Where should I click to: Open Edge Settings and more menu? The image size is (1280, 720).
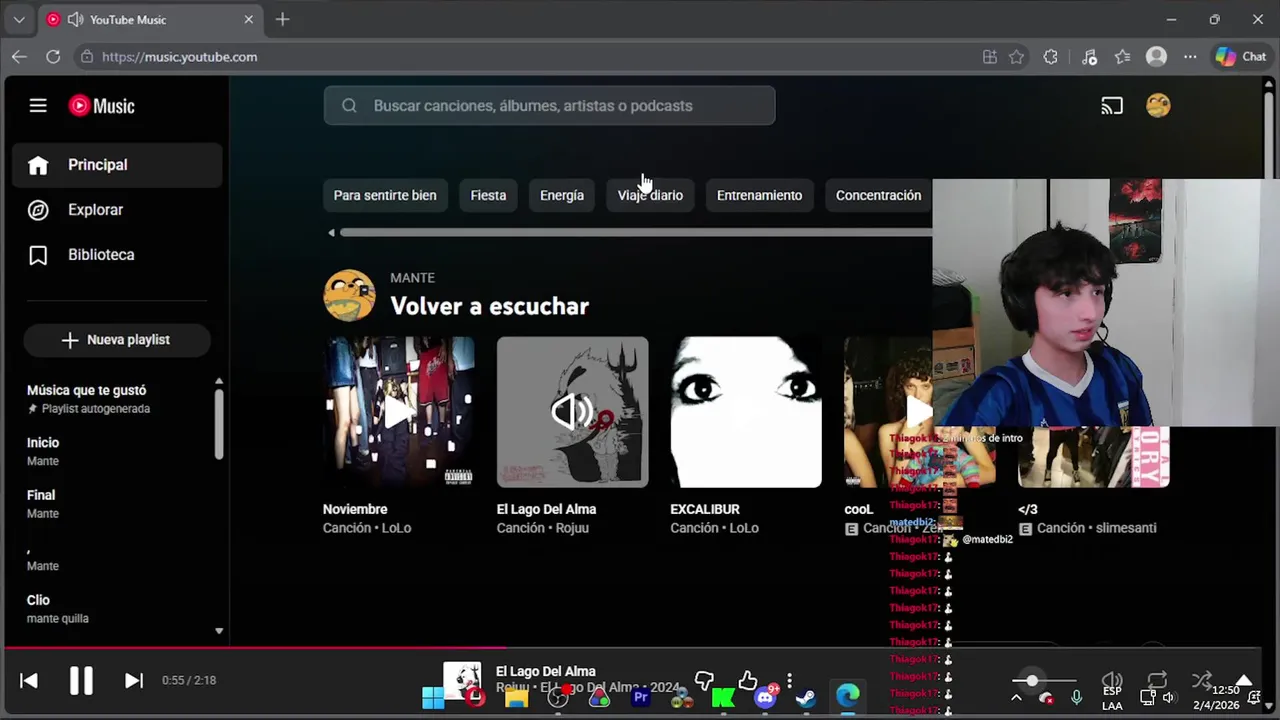(1190, 57)
